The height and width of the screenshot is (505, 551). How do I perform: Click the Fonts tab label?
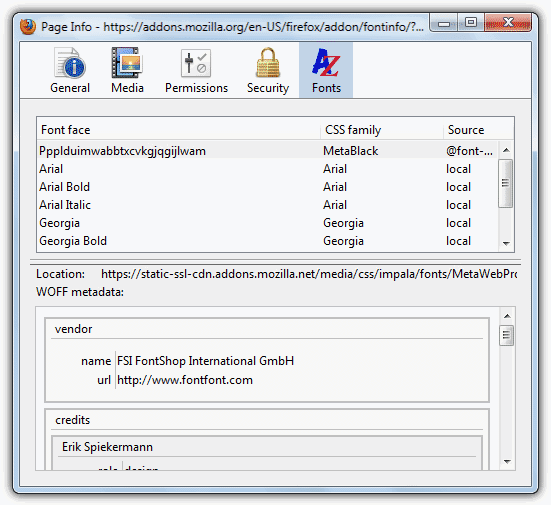pos(326,88)
